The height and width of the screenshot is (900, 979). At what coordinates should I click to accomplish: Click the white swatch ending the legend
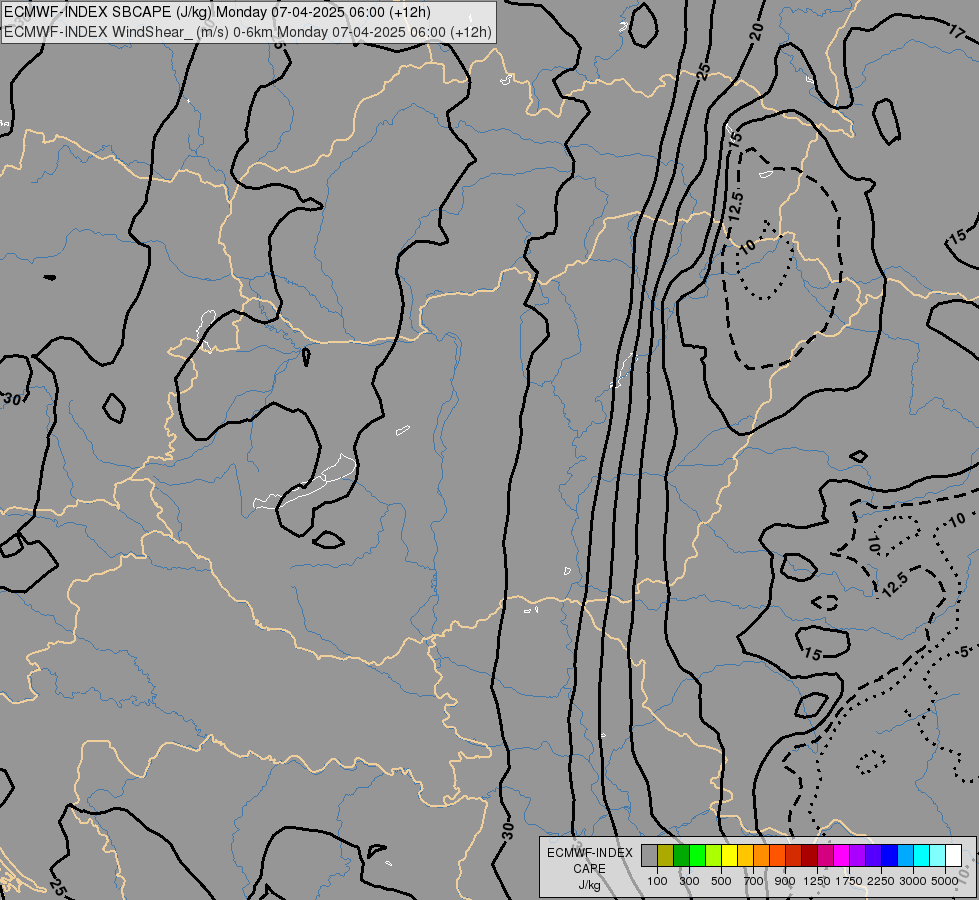pyautogui.click(x=953, y=856)
